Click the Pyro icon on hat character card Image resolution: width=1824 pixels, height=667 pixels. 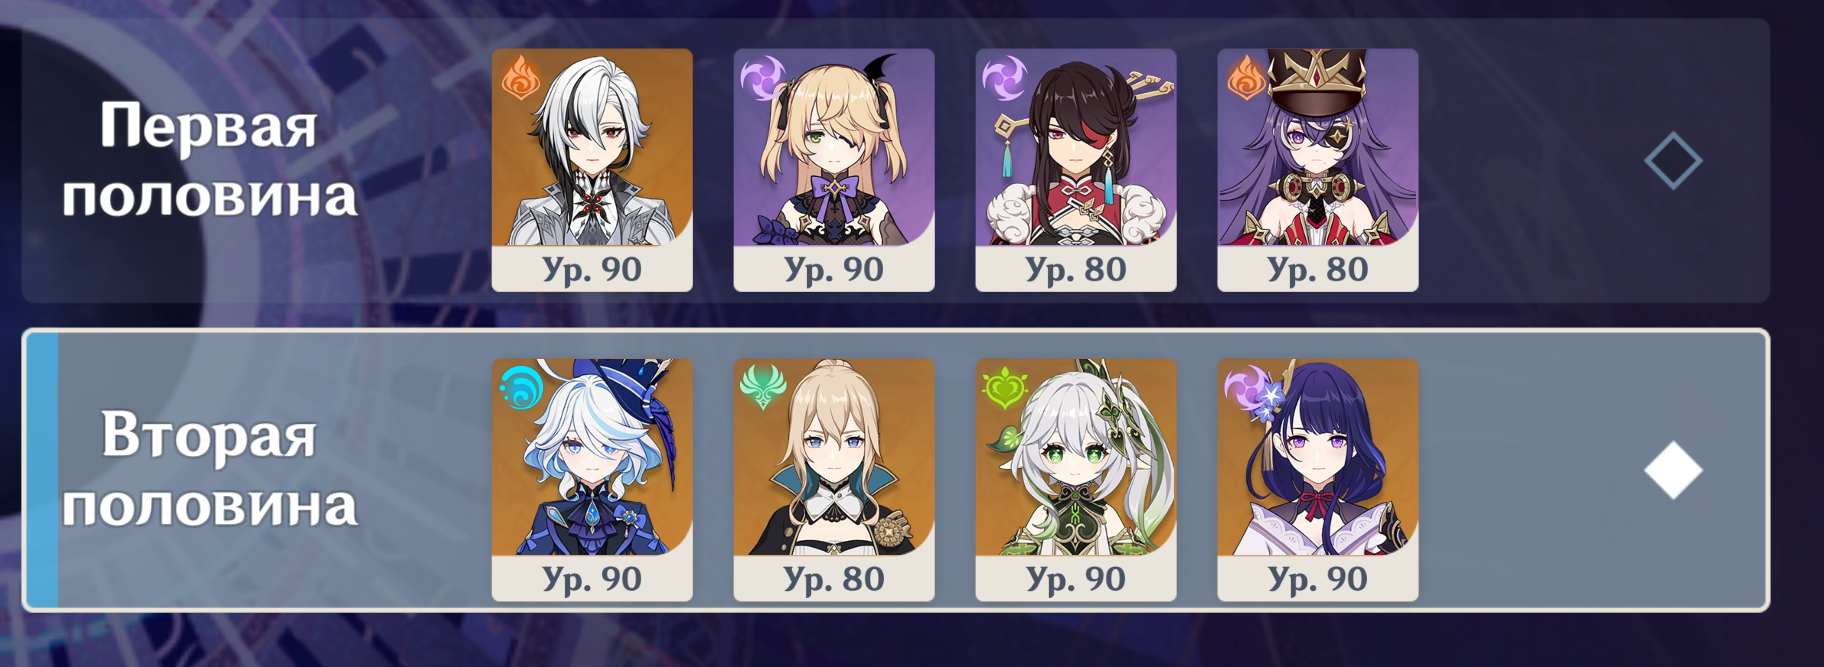[1246, 78]
